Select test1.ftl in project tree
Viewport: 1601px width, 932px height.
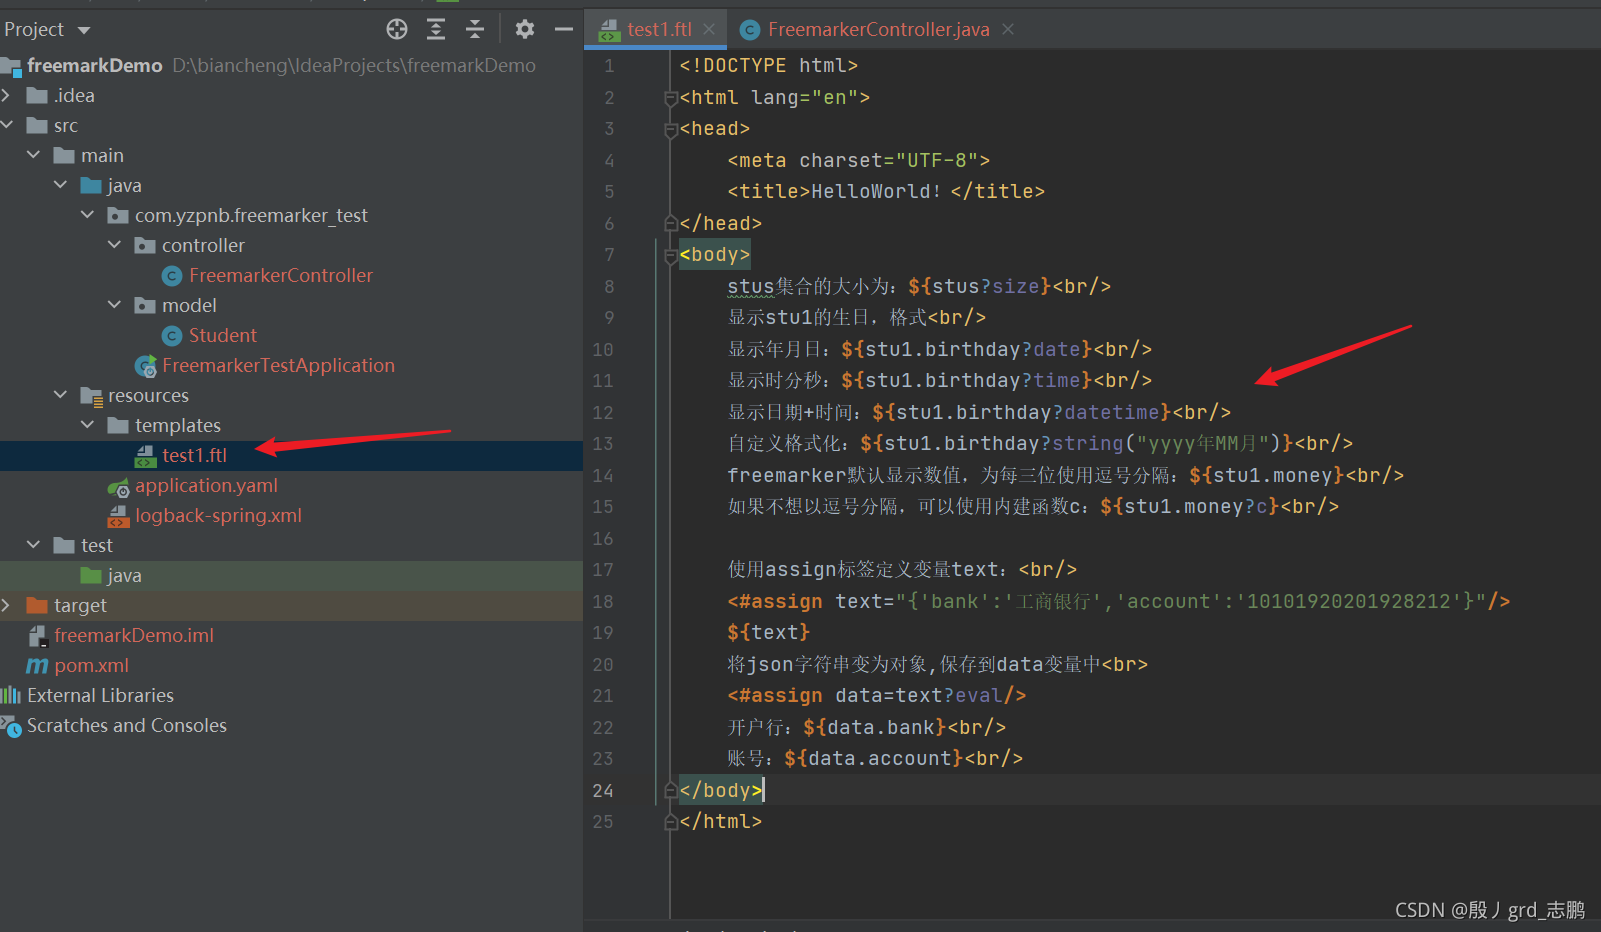point(194,455)
